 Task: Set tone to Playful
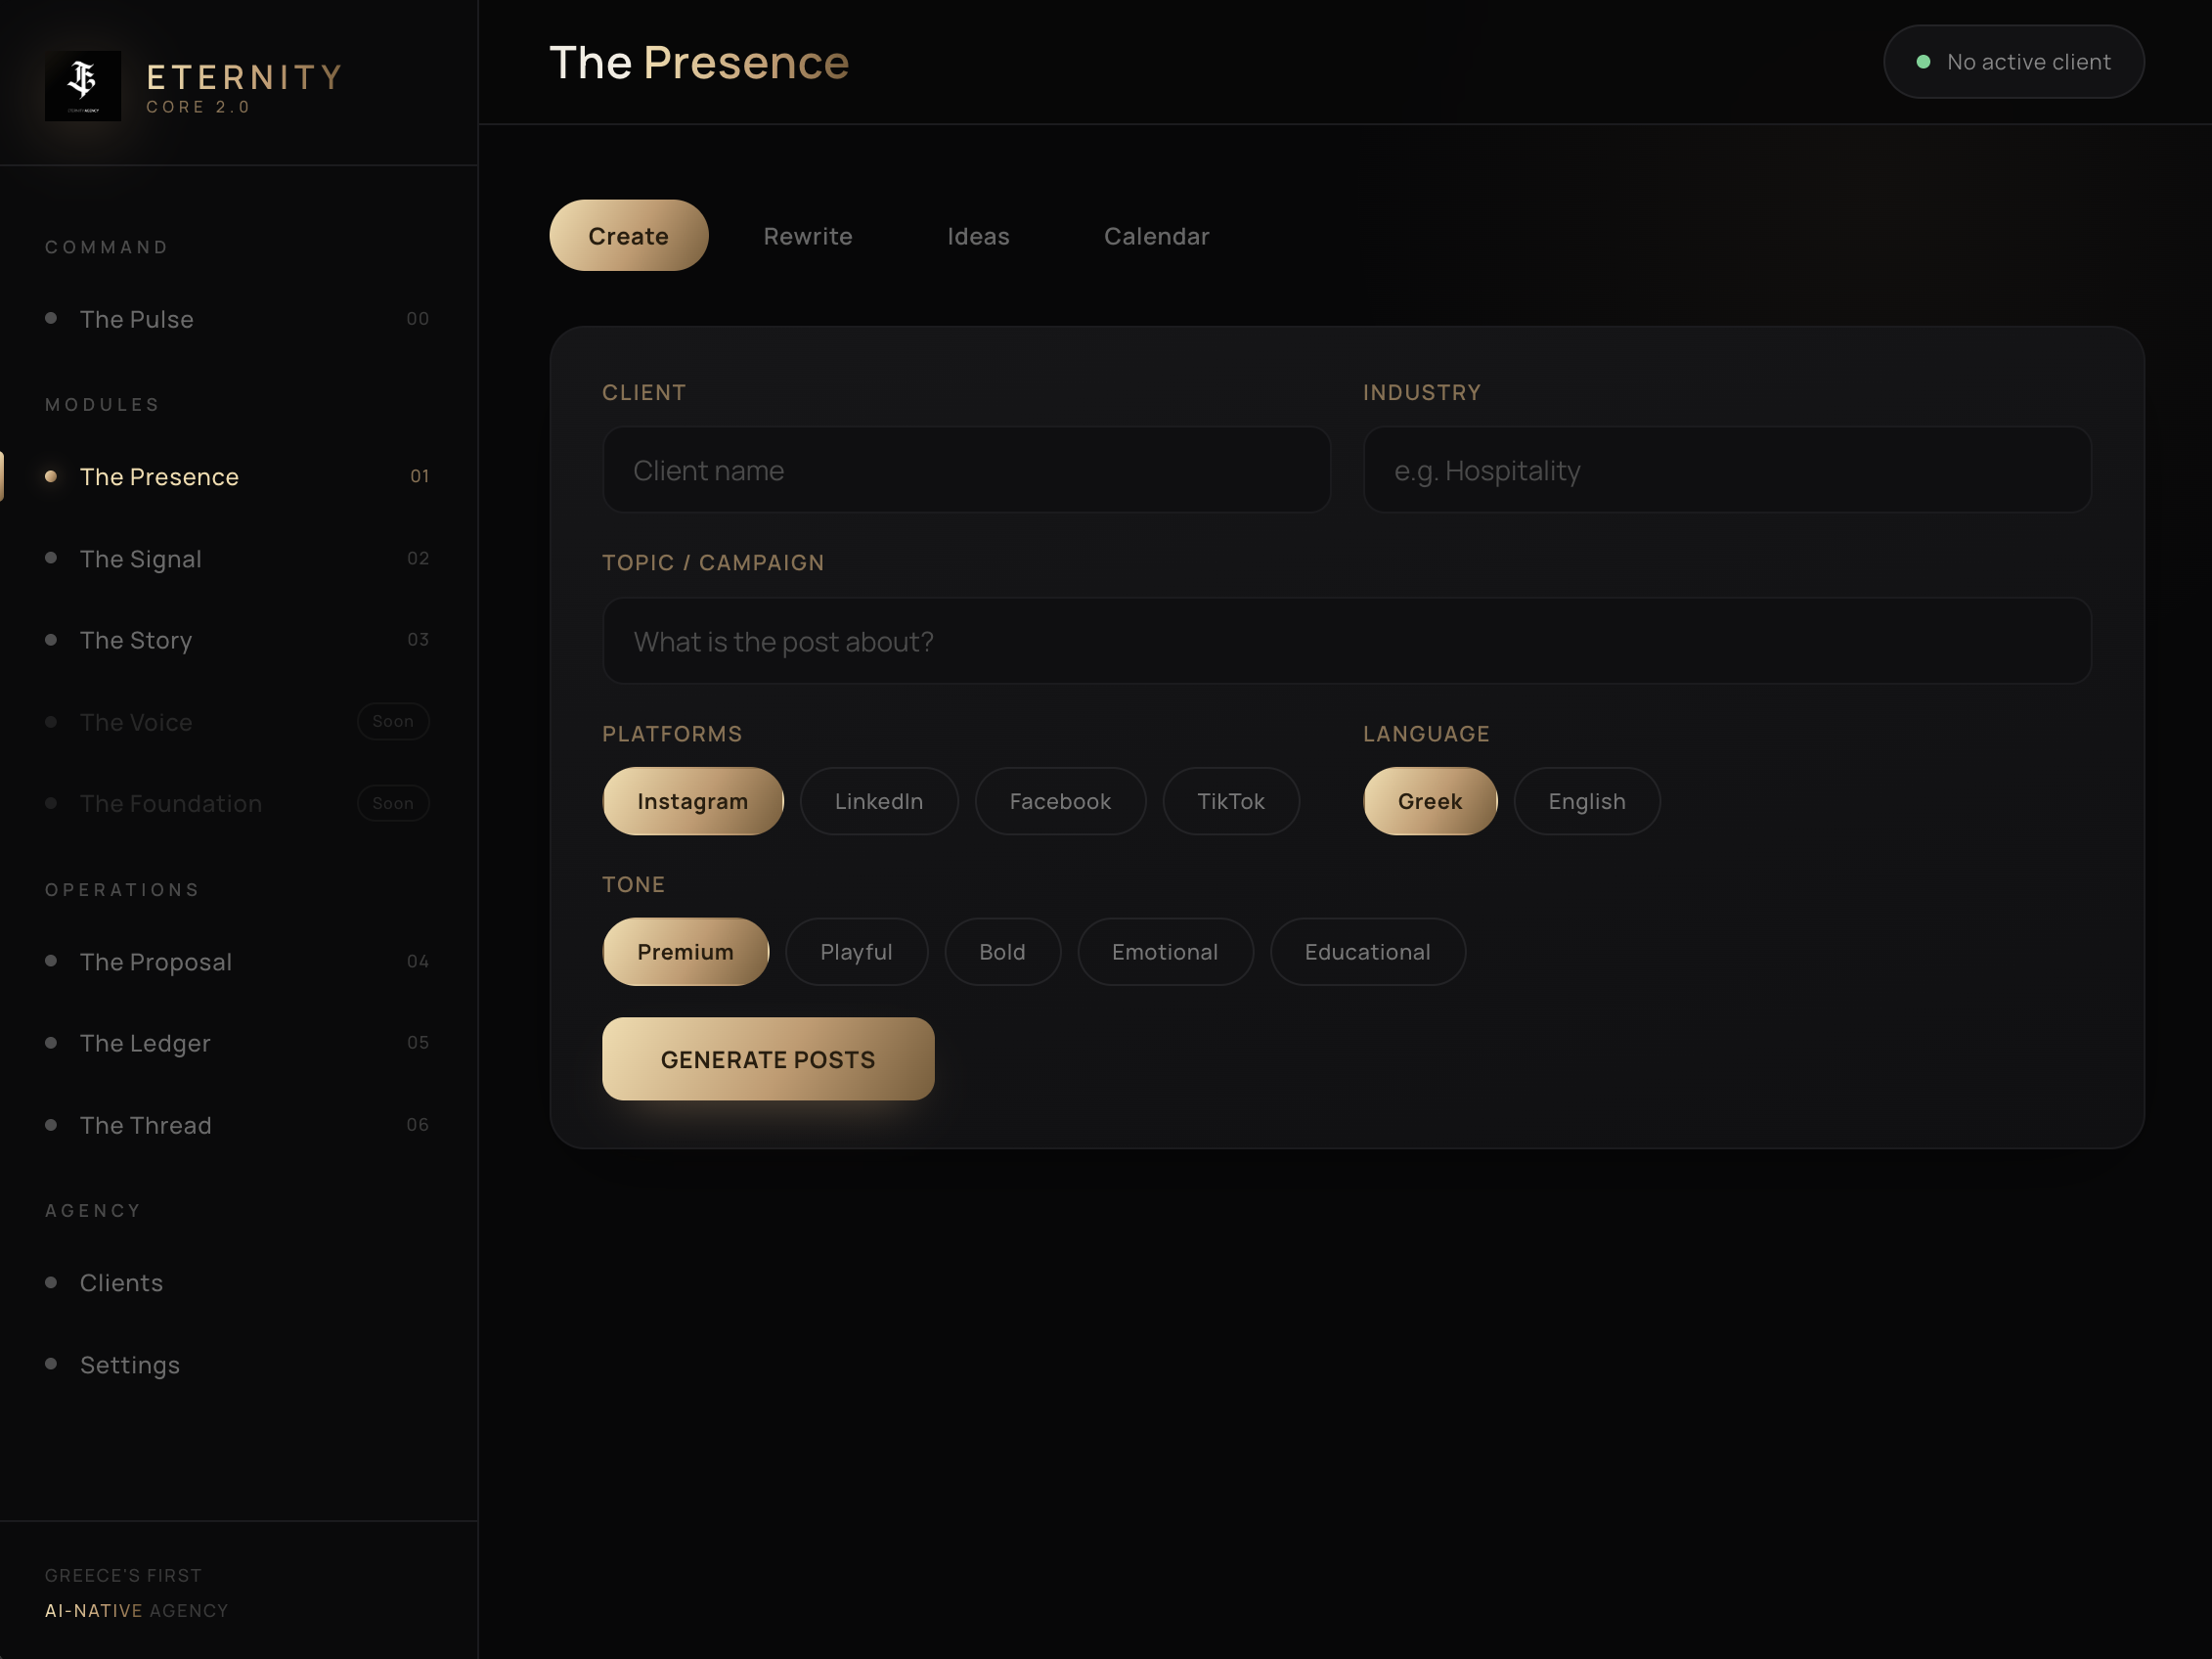(x=856, y=952)
